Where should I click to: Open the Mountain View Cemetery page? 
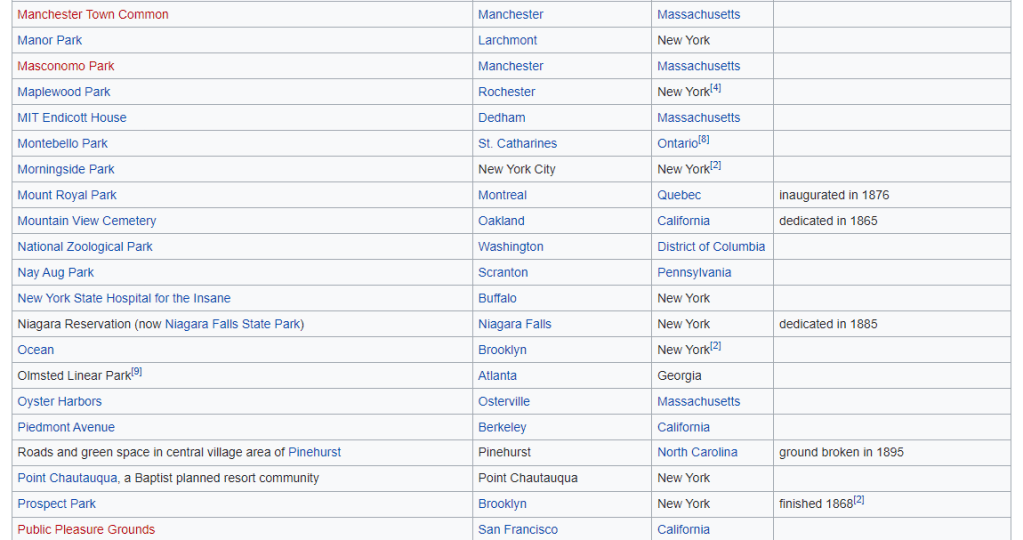tap(87, 221)
